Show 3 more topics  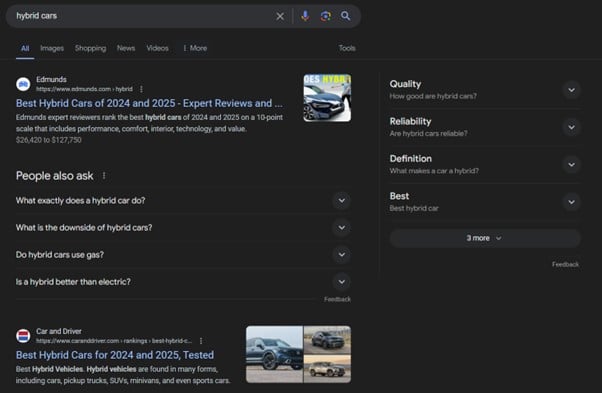click(x=485, y=238)
